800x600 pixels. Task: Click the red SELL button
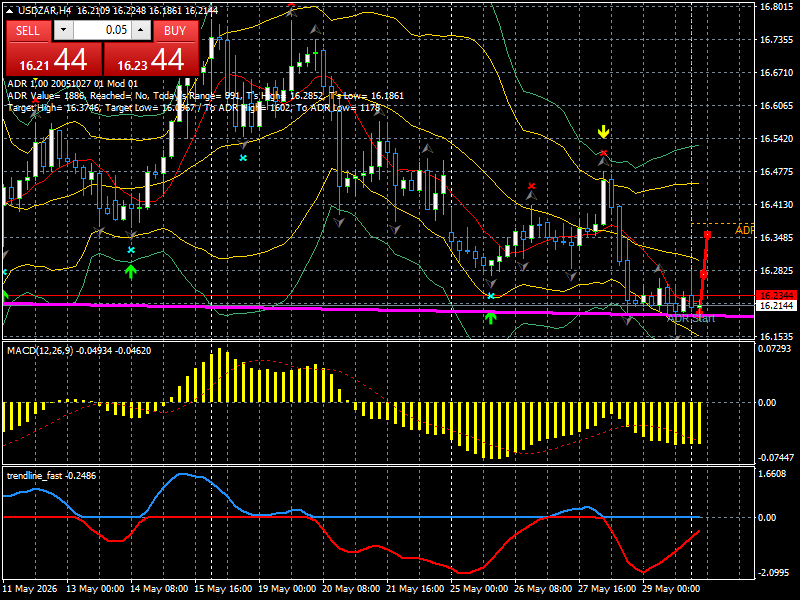coord(28,31)
